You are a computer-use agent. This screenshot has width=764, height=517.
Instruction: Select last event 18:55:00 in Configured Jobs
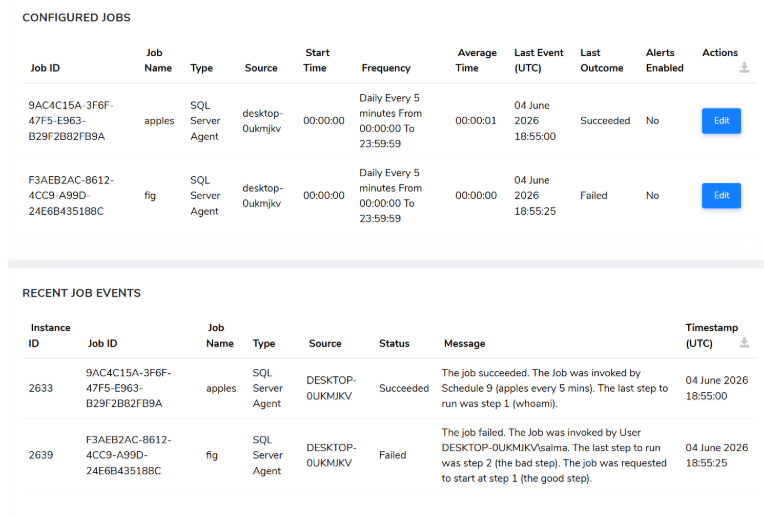pyautogui.click(x=535, y=121)
